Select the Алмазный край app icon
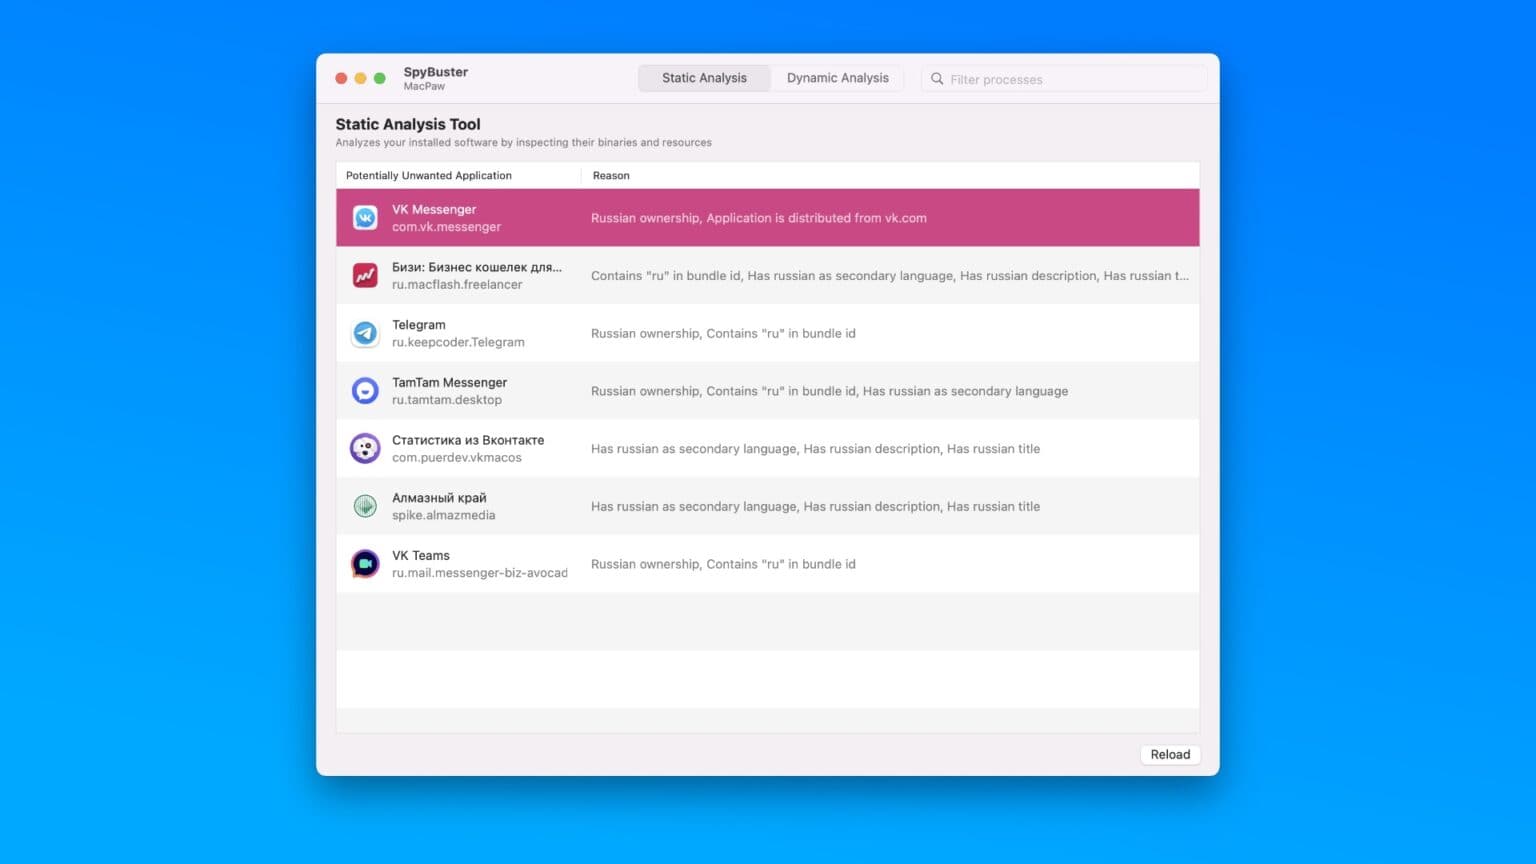Screen dimensions: 1536x864 coord(365,506)
